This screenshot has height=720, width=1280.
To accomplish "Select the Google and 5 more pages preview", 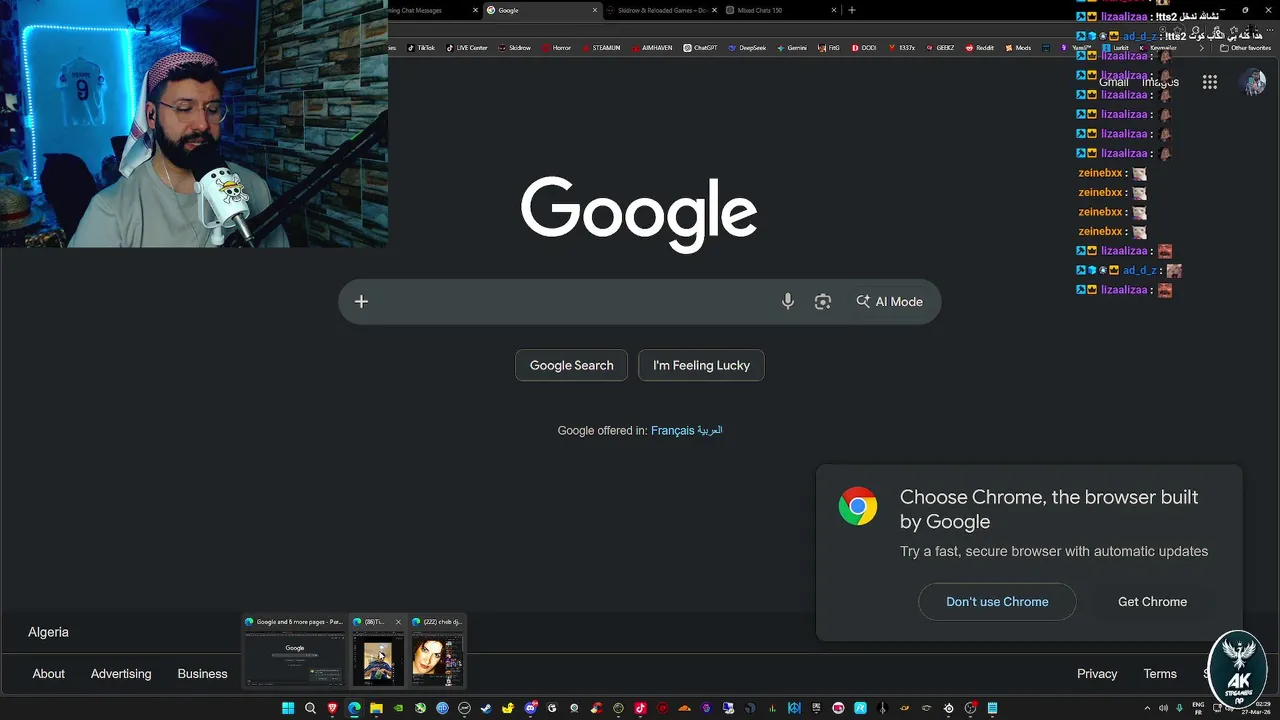I will 295,651.
